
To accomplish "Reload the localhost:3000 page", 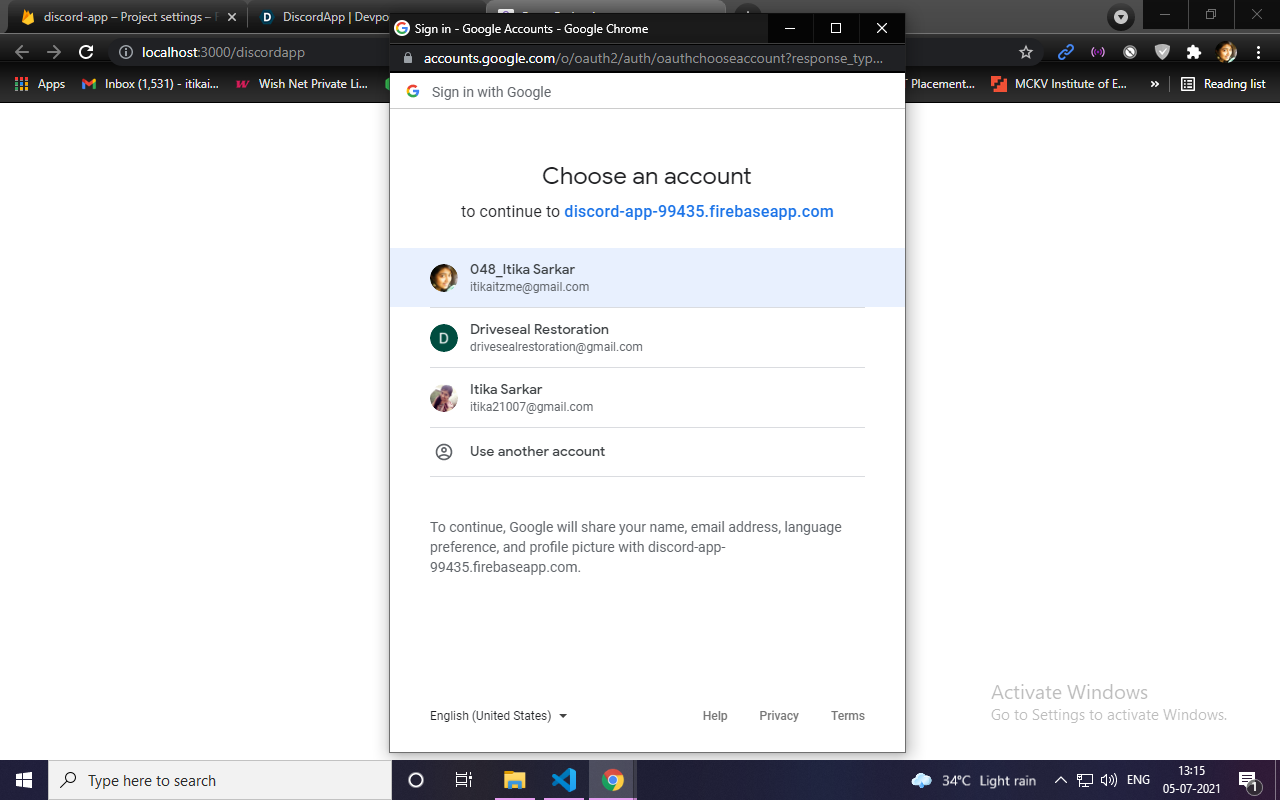I will point(86,52).
